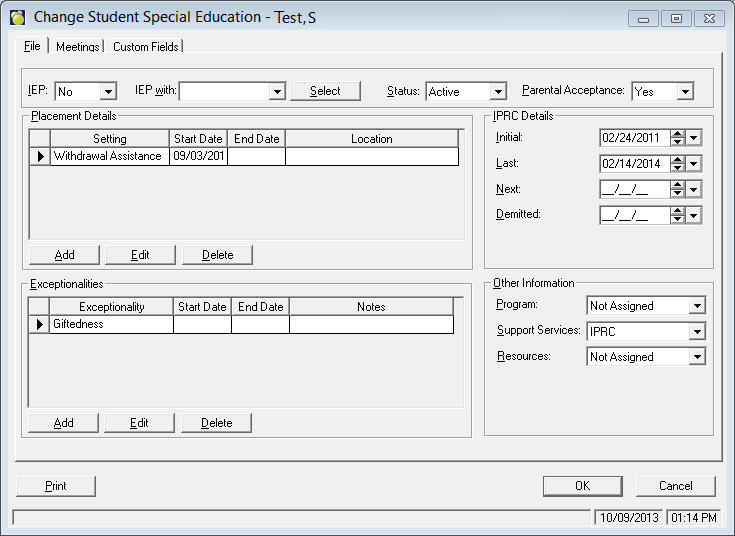Open the Next date calendar dropdown

[694, 189]
